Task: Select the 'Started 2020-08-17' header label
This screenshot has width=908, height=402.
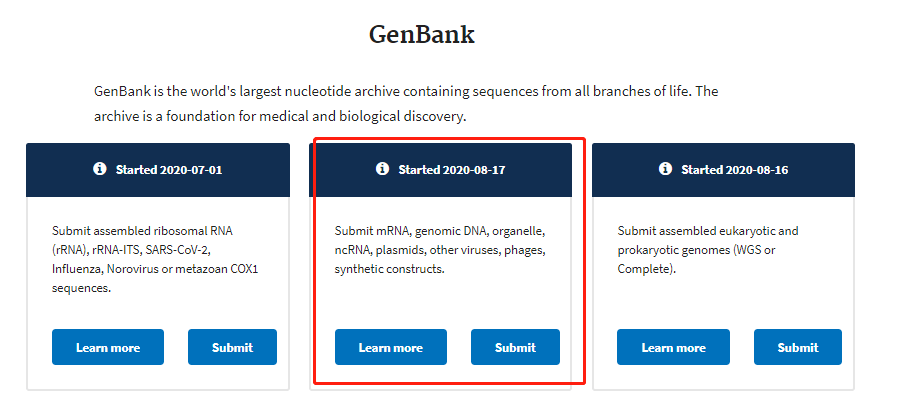Action: (x=452, y=170)
